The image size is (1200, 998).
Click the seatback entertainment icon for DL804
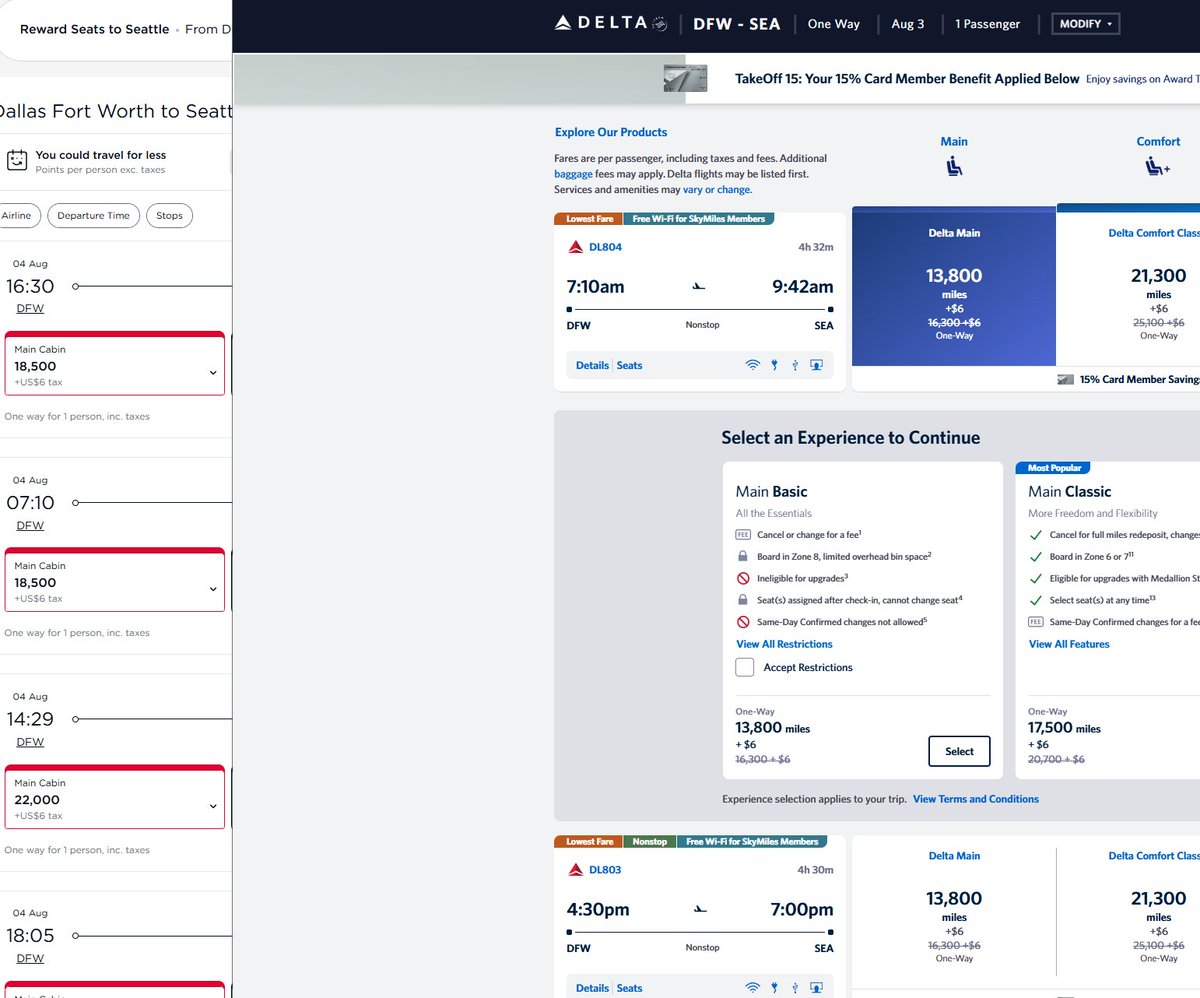tap(816, 366)
